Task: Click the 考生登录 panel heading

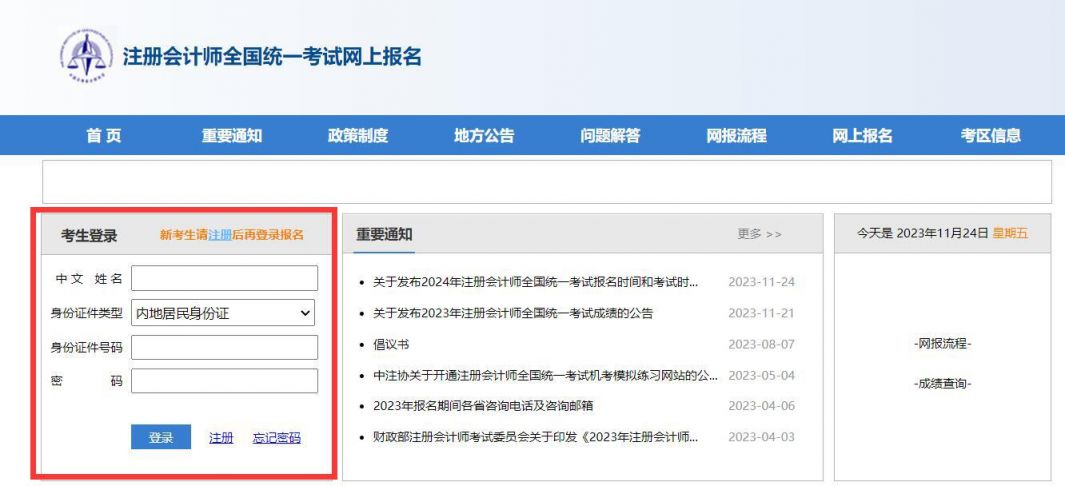Action: tap(89, 236)
